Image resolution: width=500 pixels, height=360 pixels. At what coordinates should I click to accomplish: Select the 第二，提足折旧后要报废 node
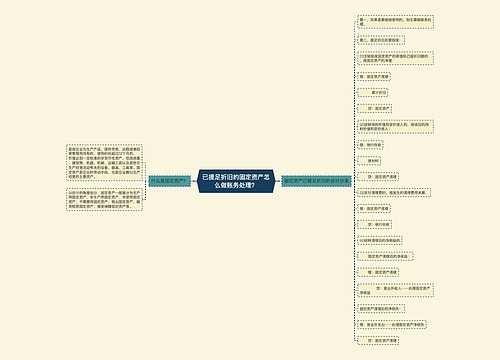(381, 40)
